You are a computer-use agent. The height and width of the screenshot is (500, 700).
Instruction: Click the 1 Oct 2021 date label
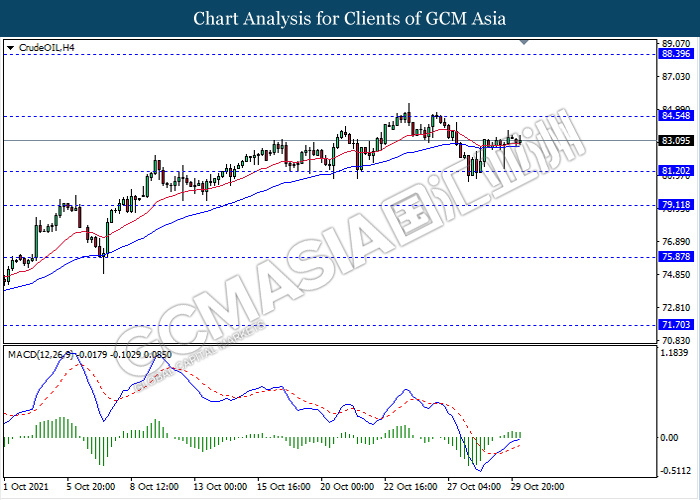click(x=26, y=487)
